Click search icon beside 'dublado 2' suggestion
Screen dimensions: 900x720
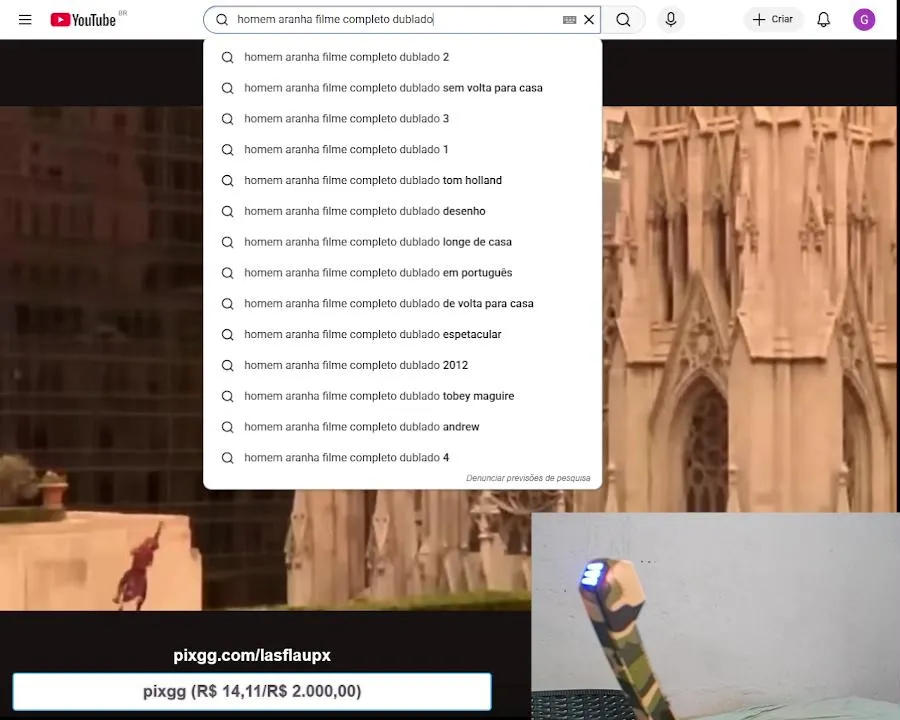coord(228,57)
